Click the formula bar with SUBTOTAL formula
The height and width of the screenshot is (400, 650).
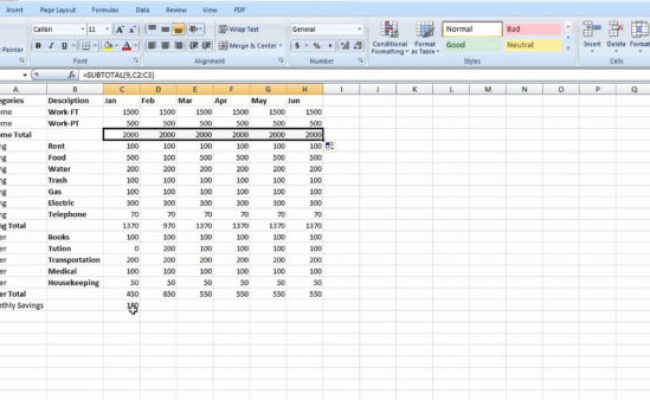pyautogui.click(x=364, y=75)
